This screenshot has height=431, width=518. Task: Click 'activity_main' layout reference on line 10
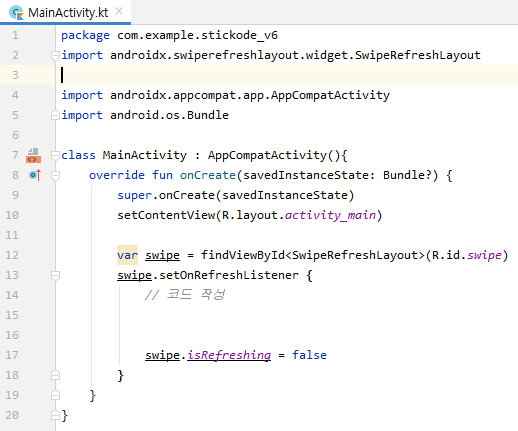tap(330, 215)
